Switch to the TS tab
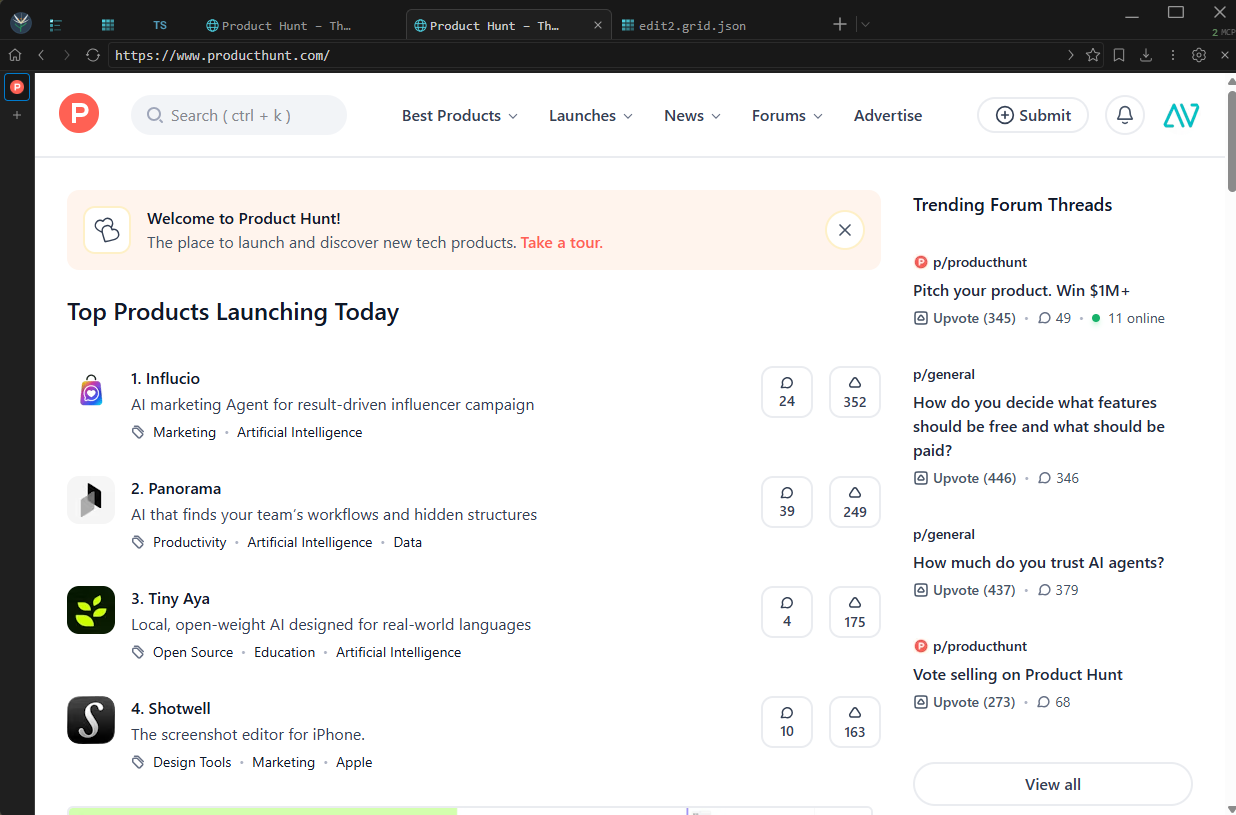This screenshot has height=815, width=1236. point(160,25)
